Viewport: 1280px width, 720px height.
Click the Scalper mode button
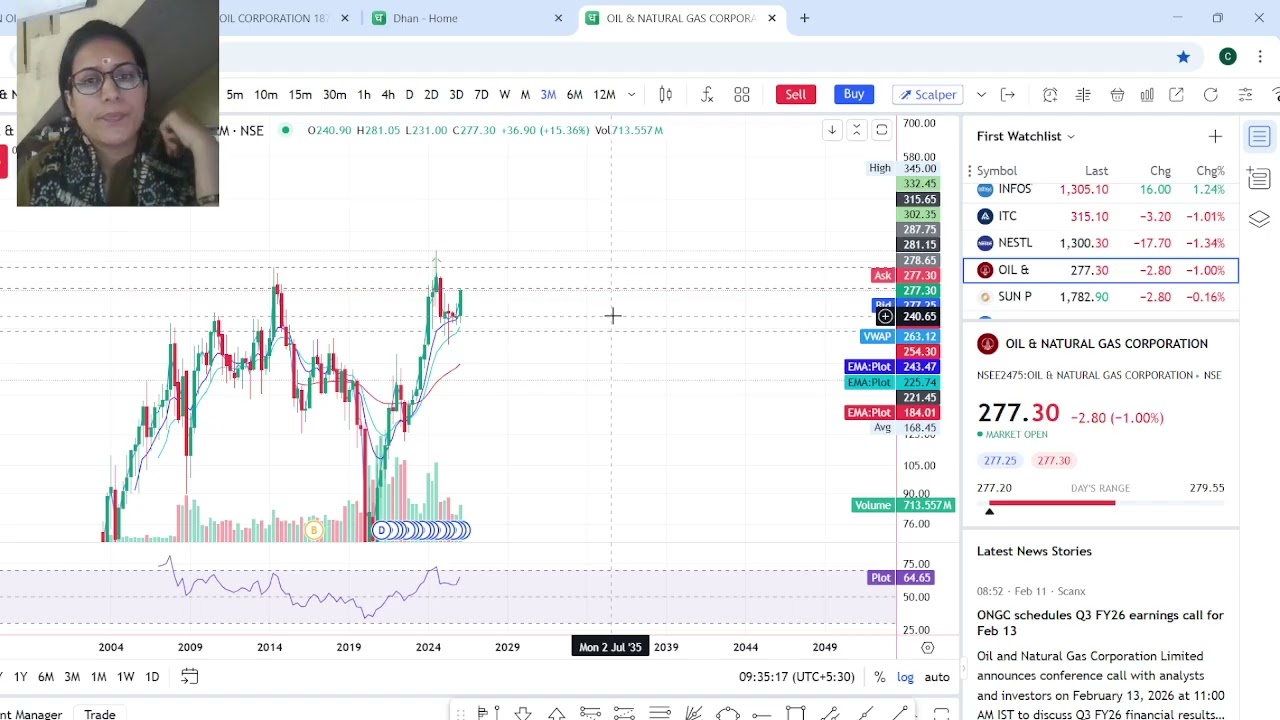[x=927, y=94]
